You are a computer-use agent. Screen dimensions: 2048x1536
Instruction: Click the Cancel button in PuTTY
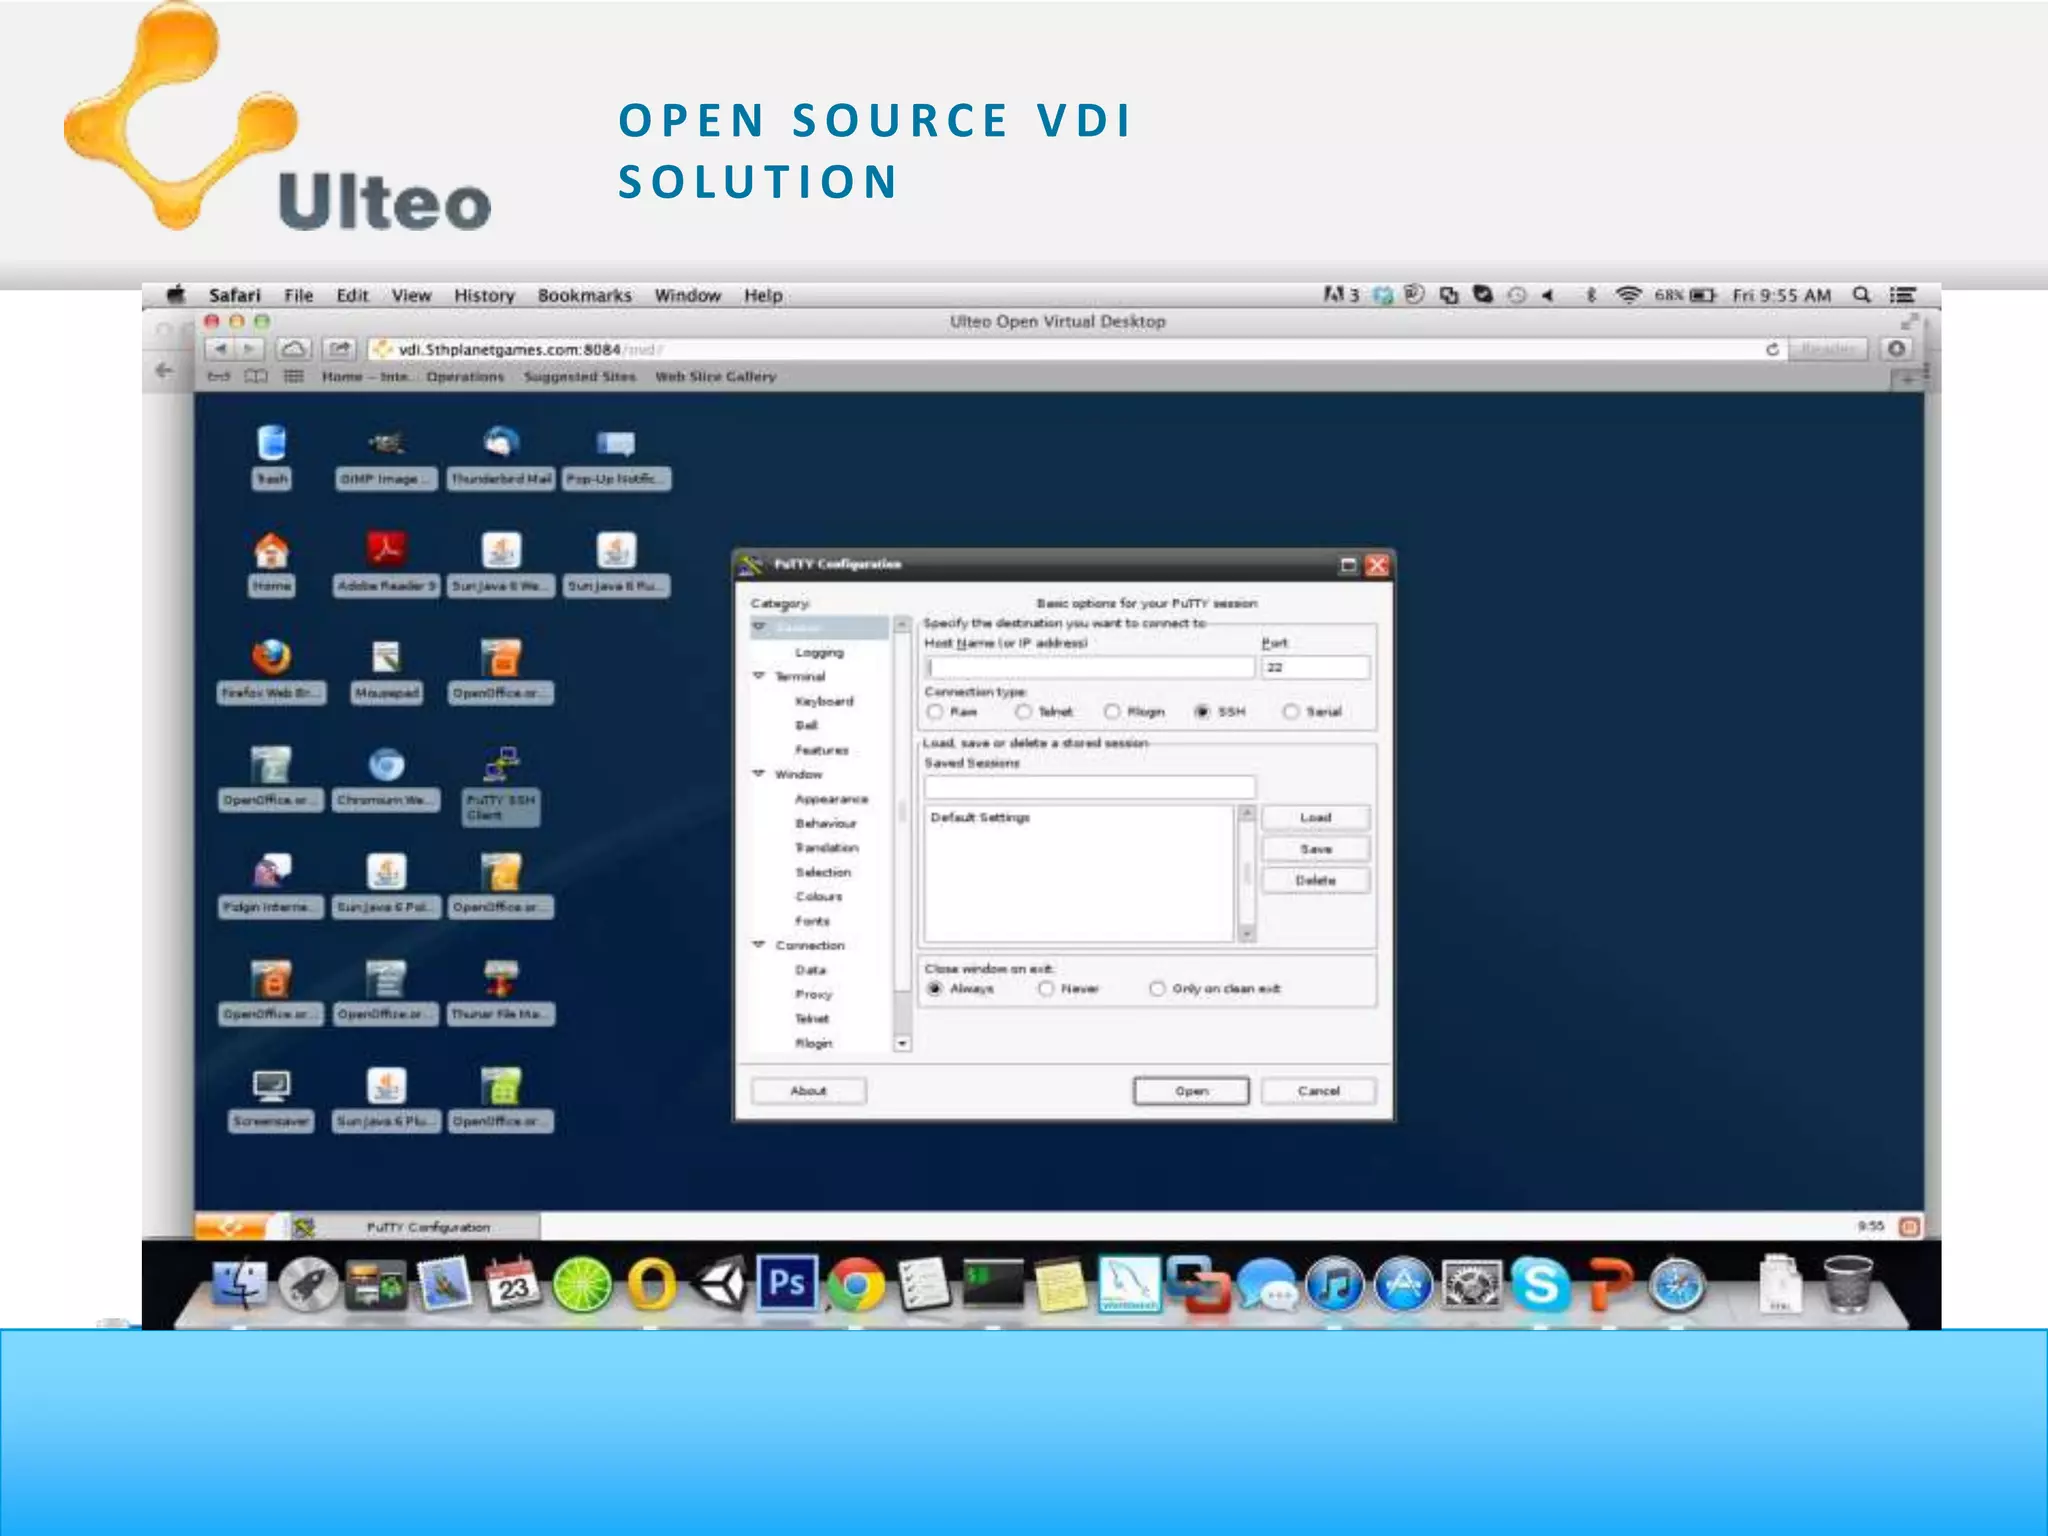(1318, 1091)
